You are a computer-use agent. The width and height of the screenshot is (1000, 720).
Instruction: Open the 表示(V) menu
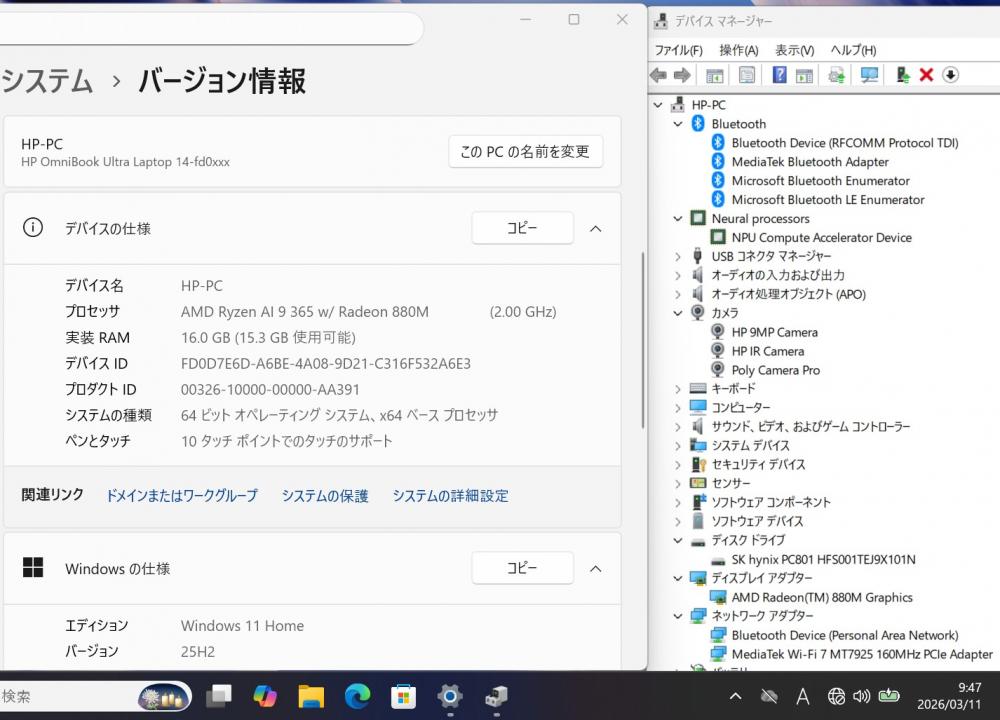794,50
